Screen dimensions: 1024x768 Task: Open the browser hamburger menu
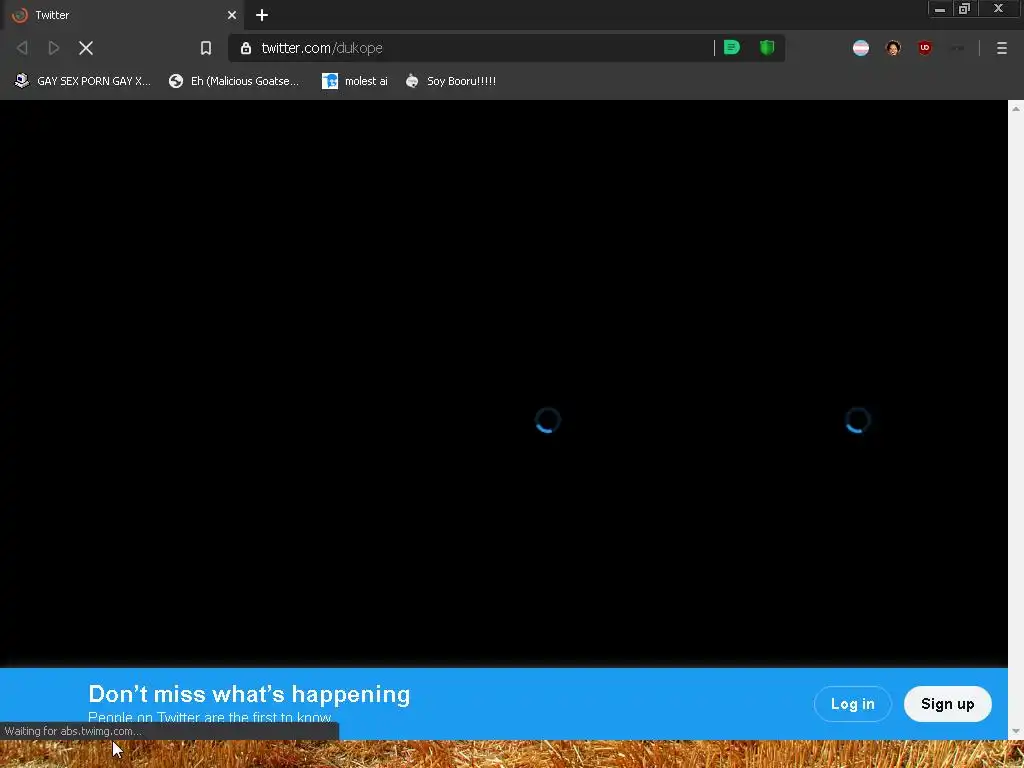1001,48
